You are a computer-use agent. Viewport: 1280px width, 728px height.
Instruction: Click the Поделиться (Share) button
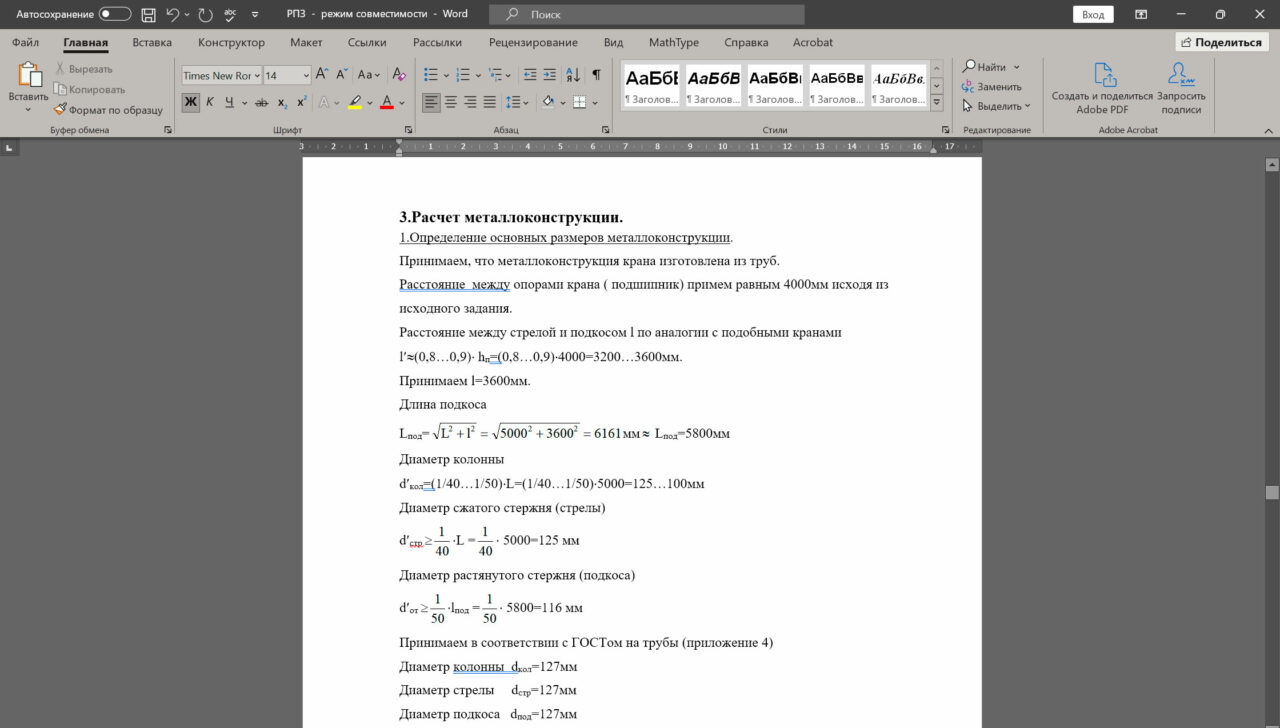pos(1221,42)
